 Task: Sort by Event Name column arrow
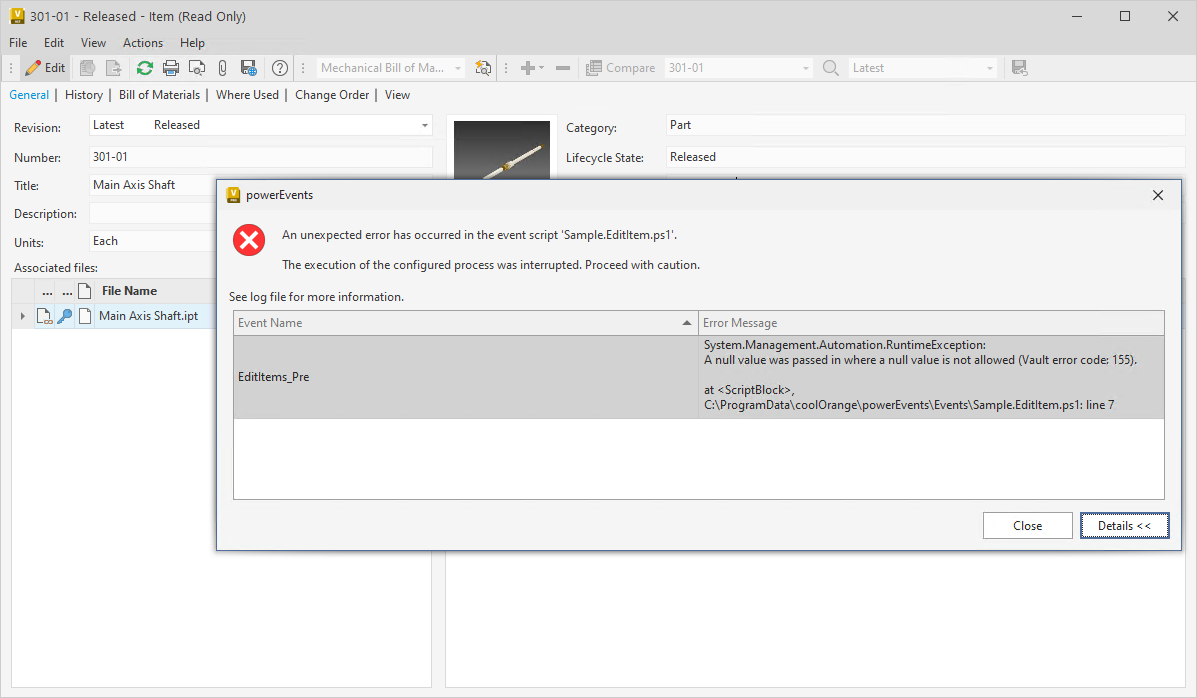(x=686, y=323)
